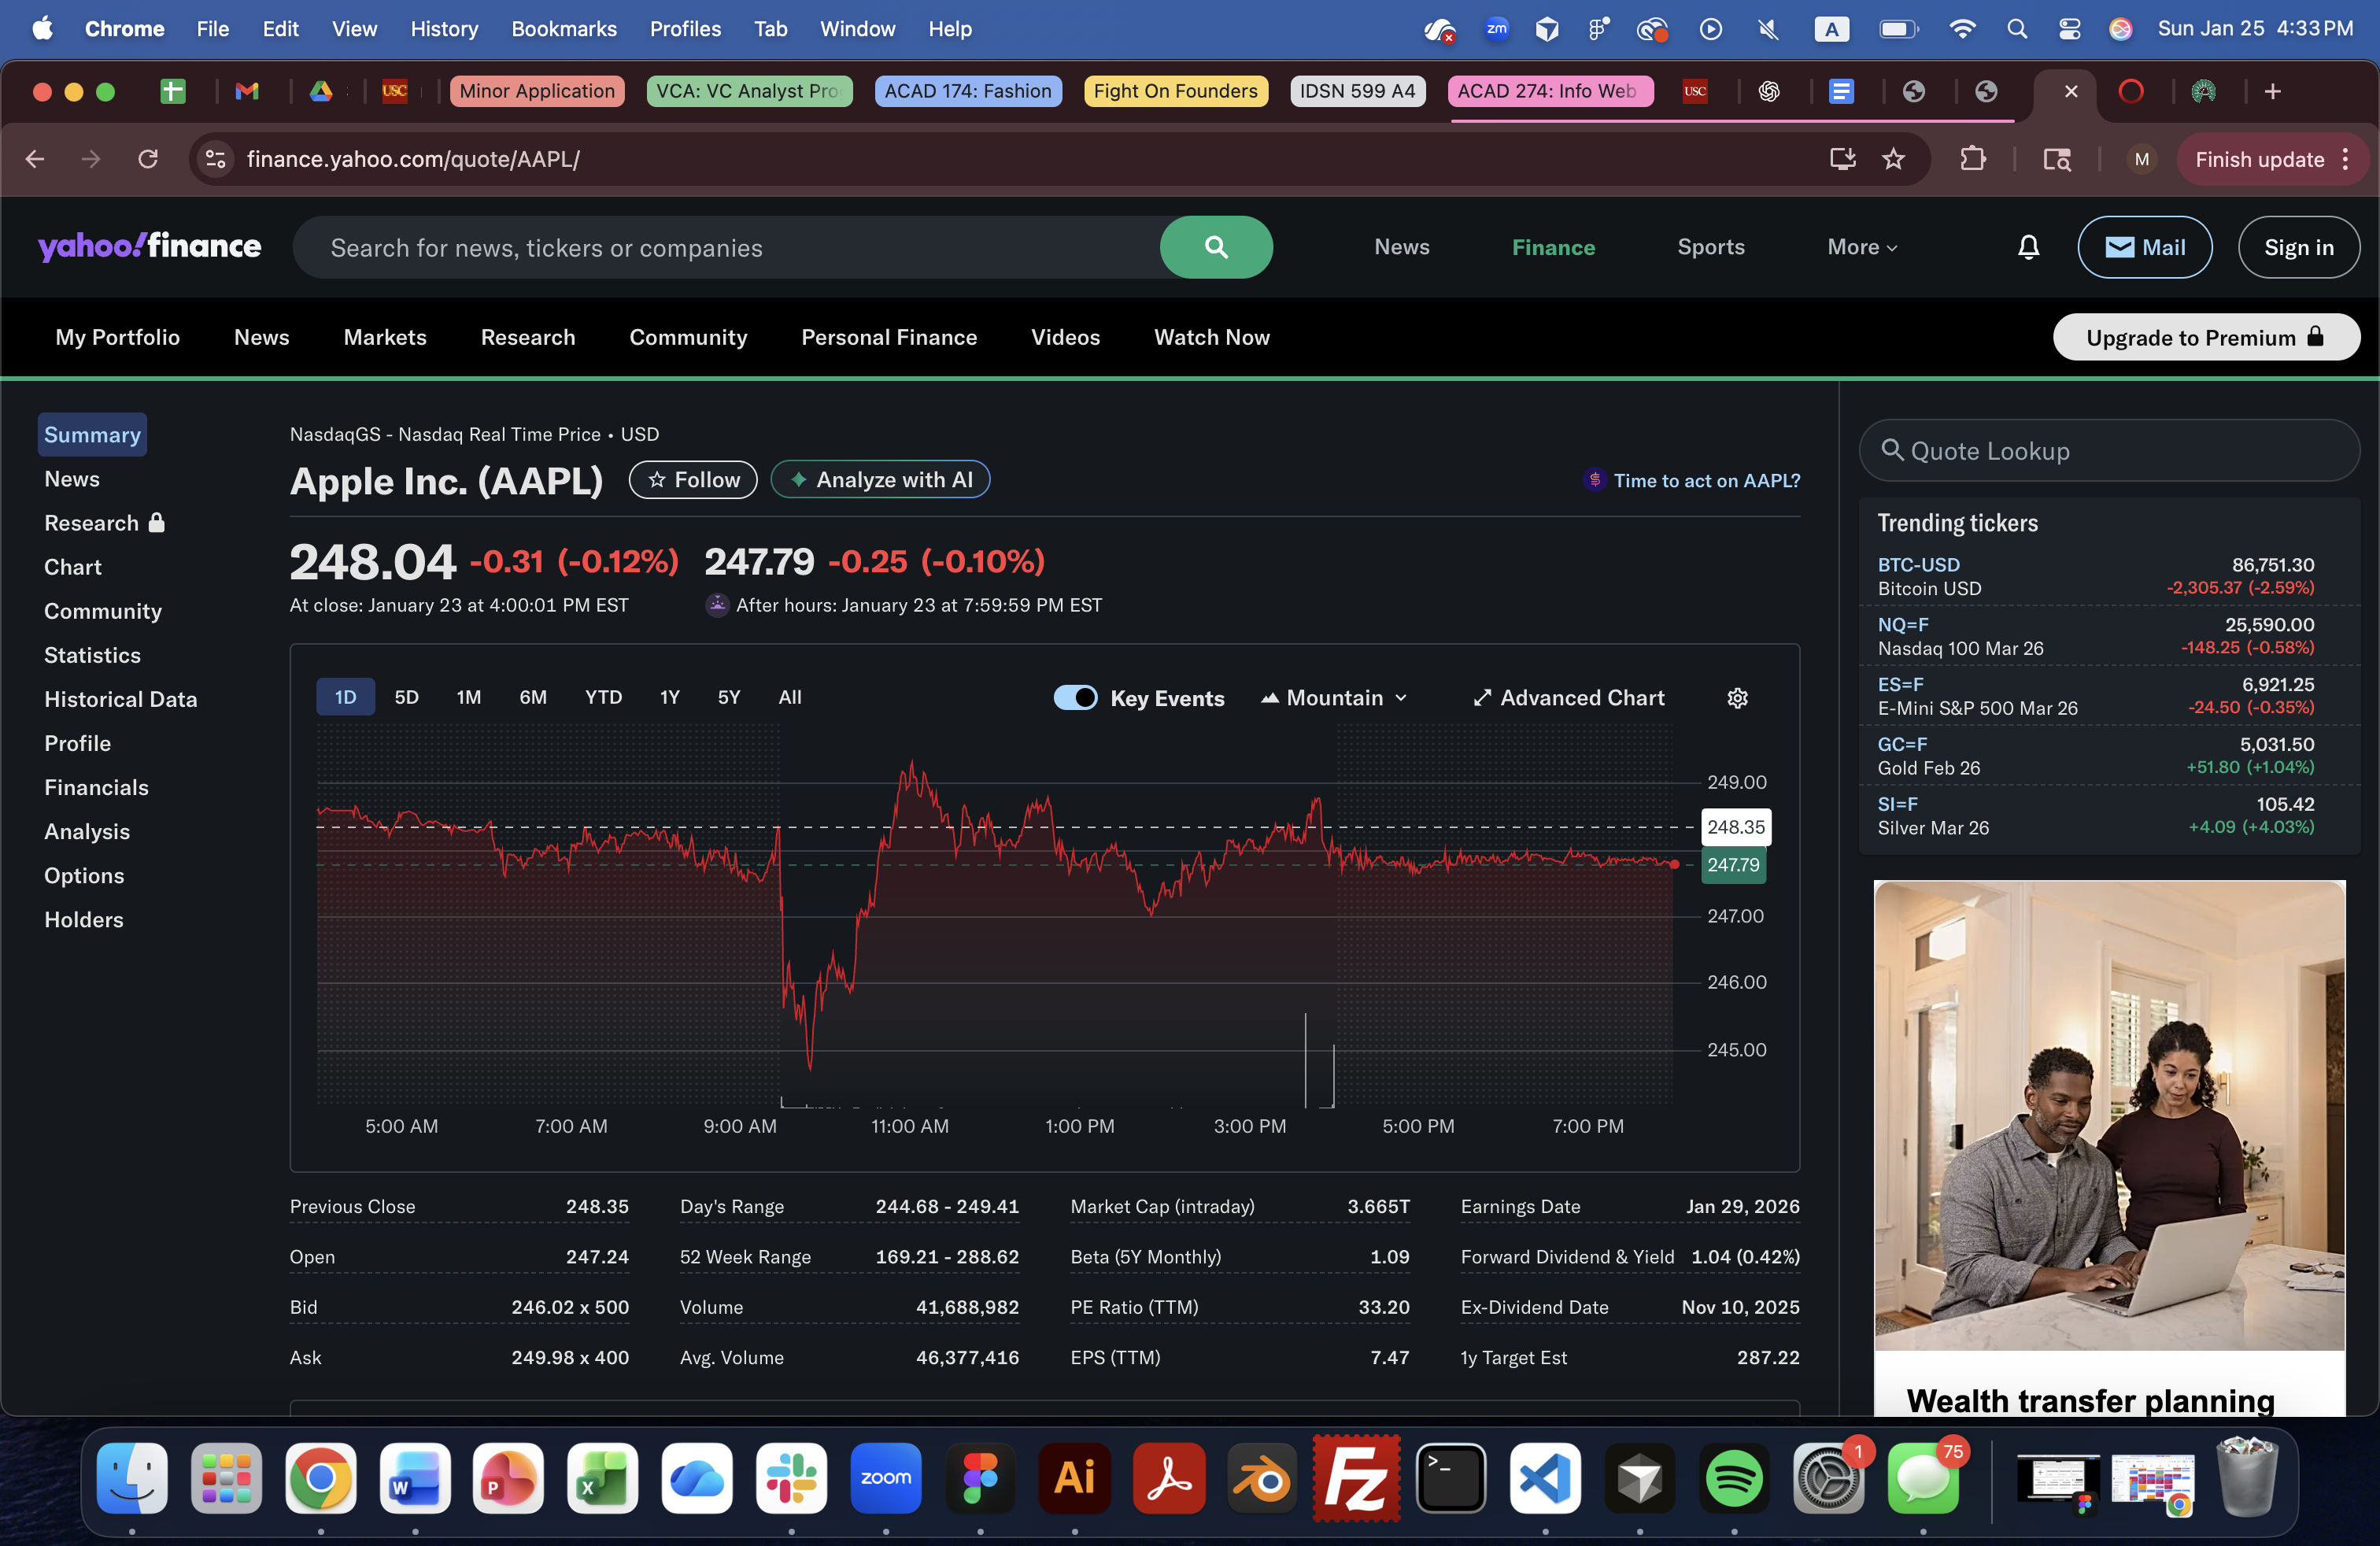This screenshot has height=1546, width=2380.
Task: Open the notifications bell icon
Action: click(2027, 247)
